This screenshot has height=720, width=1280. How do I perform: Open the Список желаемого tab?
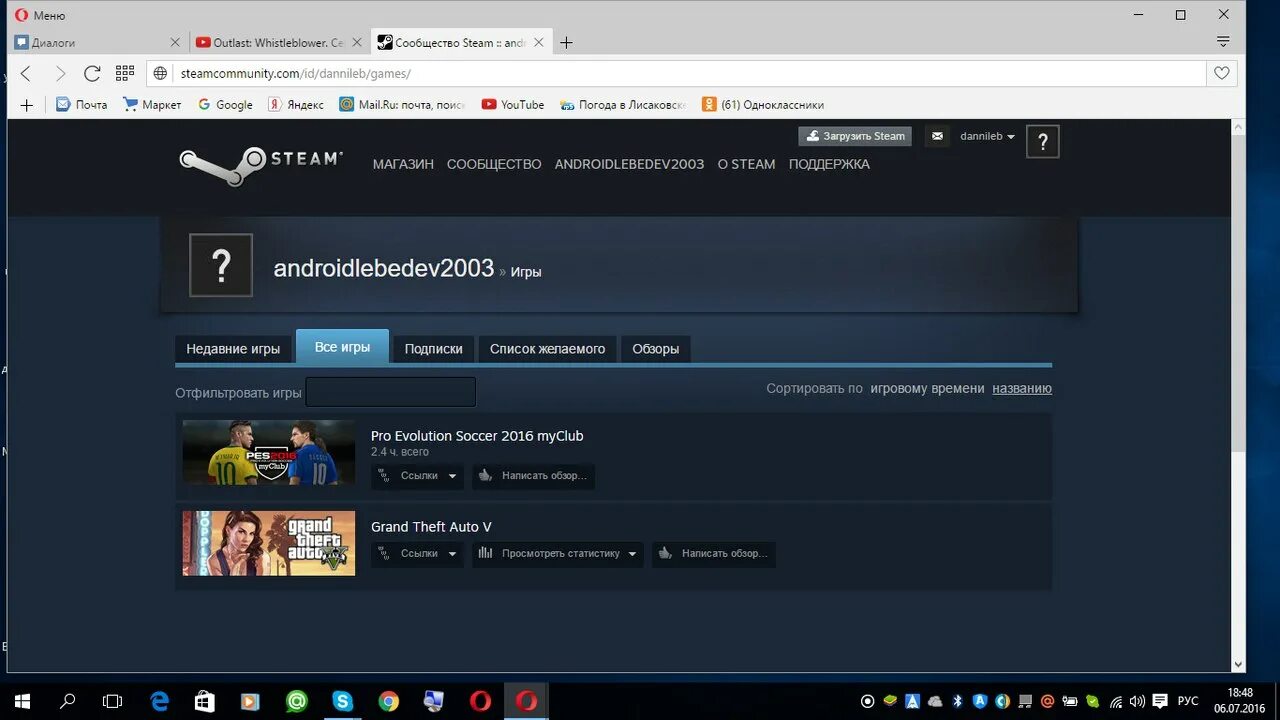(x=547, y=348)
